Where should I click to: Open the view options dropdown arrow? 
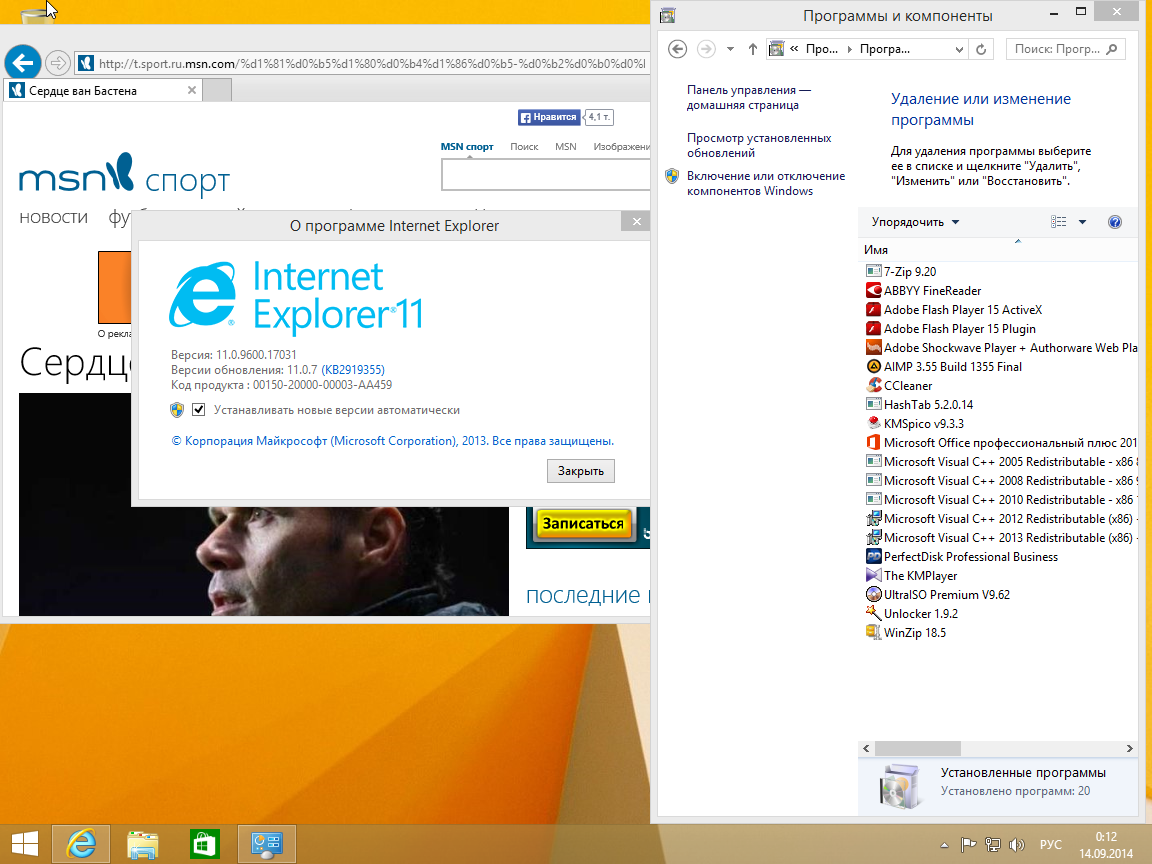(1082, 222)
